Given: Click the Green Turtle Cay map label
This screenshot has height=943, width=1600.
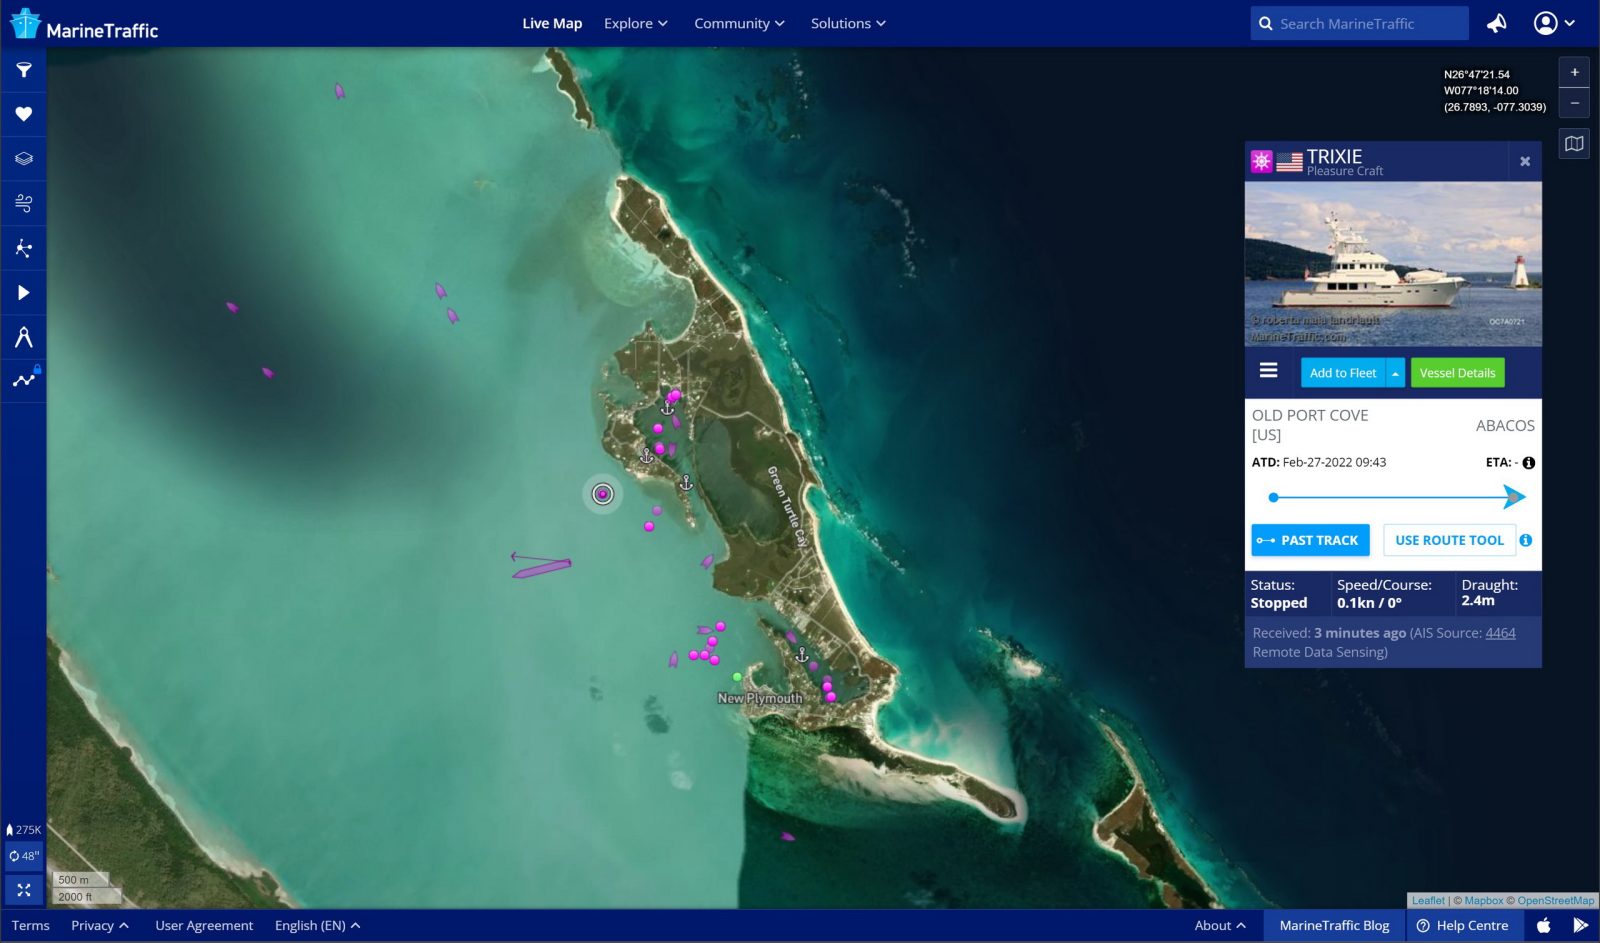Looking at the screenshot, I should point(786,506).
